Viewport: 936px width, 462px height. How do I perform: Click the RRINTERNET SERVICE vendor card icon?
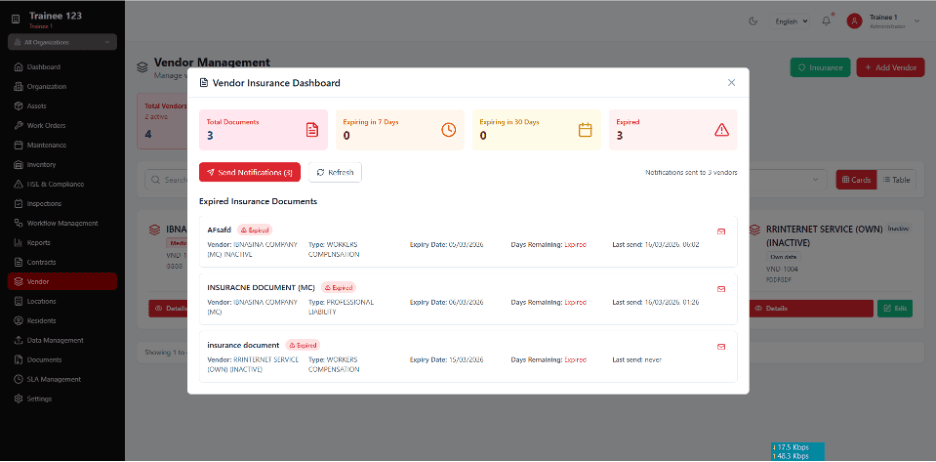tap(755, 229)
